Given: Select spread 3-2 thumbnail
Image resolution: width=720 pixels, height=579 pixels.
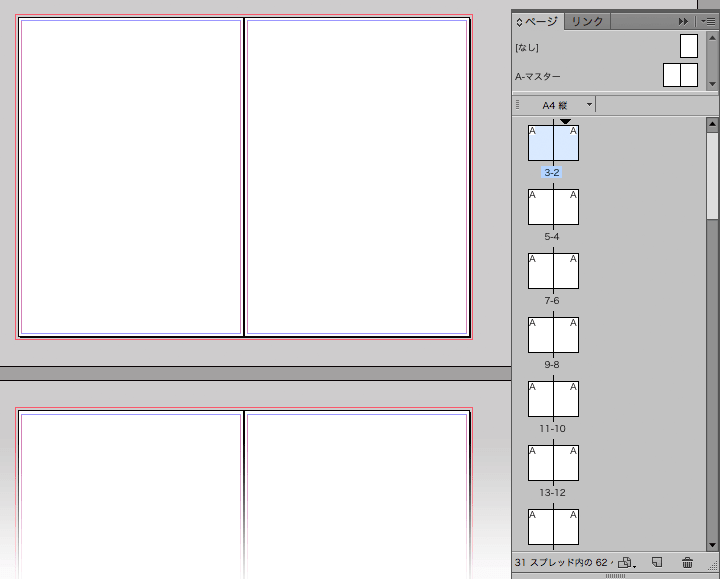Looking at the screenshot, I should [x=553, y=142].
